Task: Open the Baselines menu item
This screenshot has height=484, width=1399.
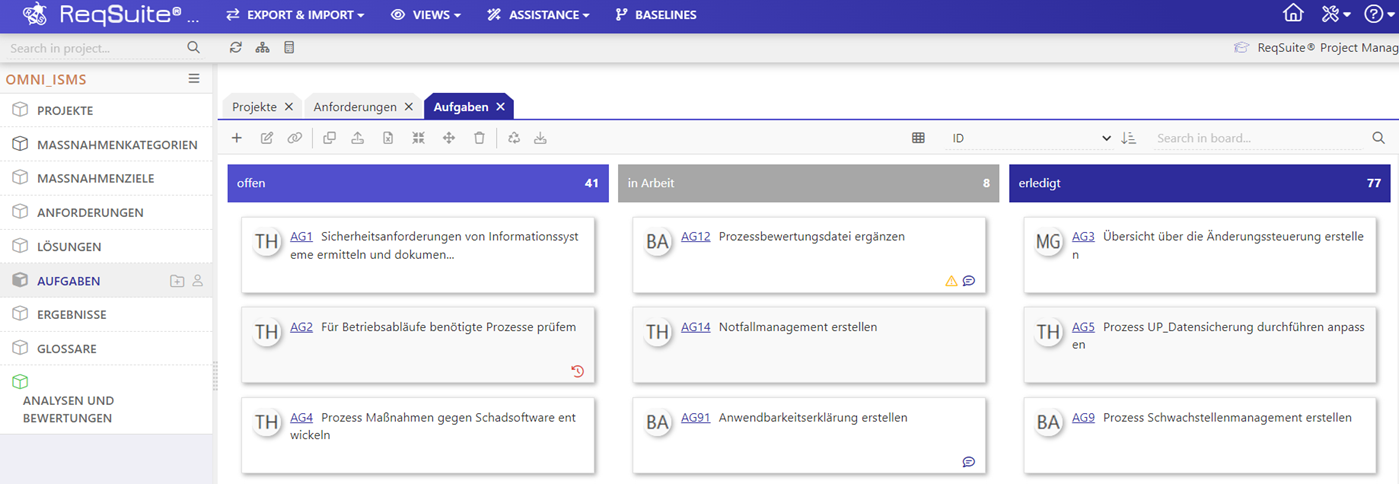Action: point(656,15)
